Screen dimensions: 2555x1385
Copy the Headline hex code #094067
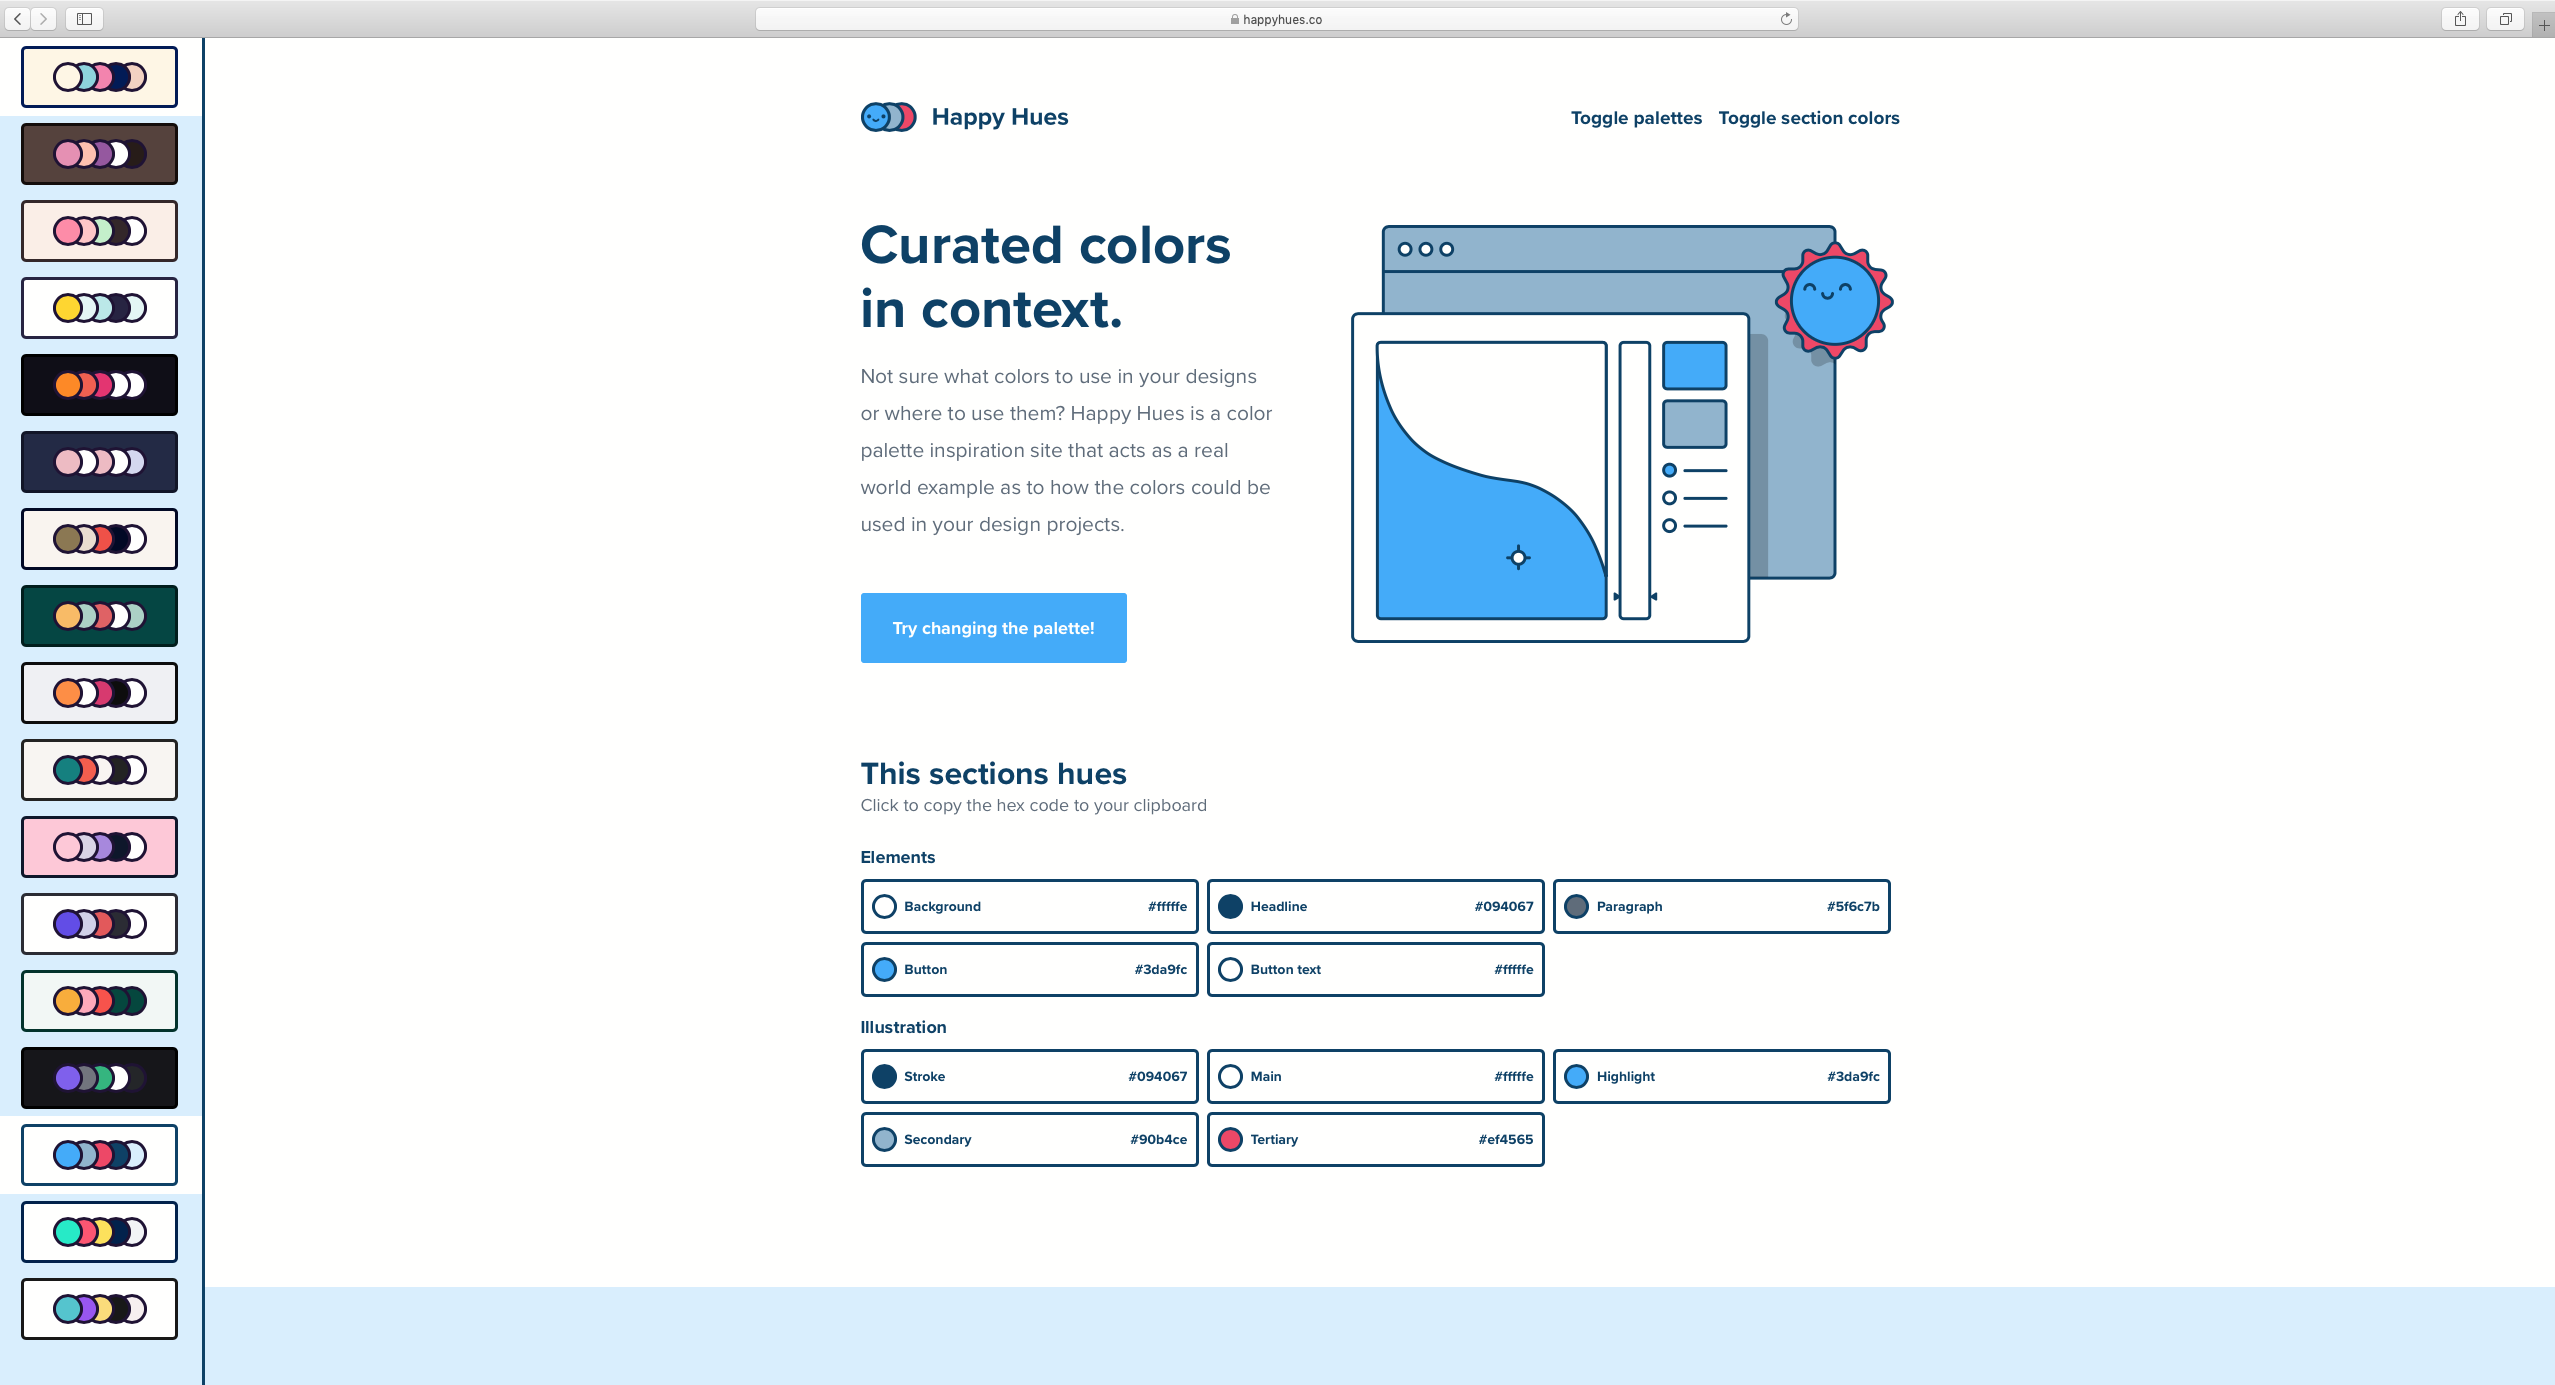point(1503,906)
